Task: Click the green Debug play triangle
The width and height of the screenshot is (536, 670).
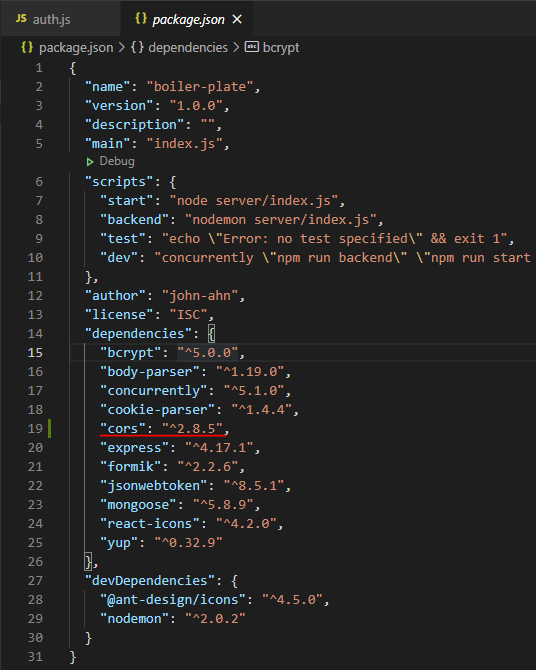Action: pos(90,162)
